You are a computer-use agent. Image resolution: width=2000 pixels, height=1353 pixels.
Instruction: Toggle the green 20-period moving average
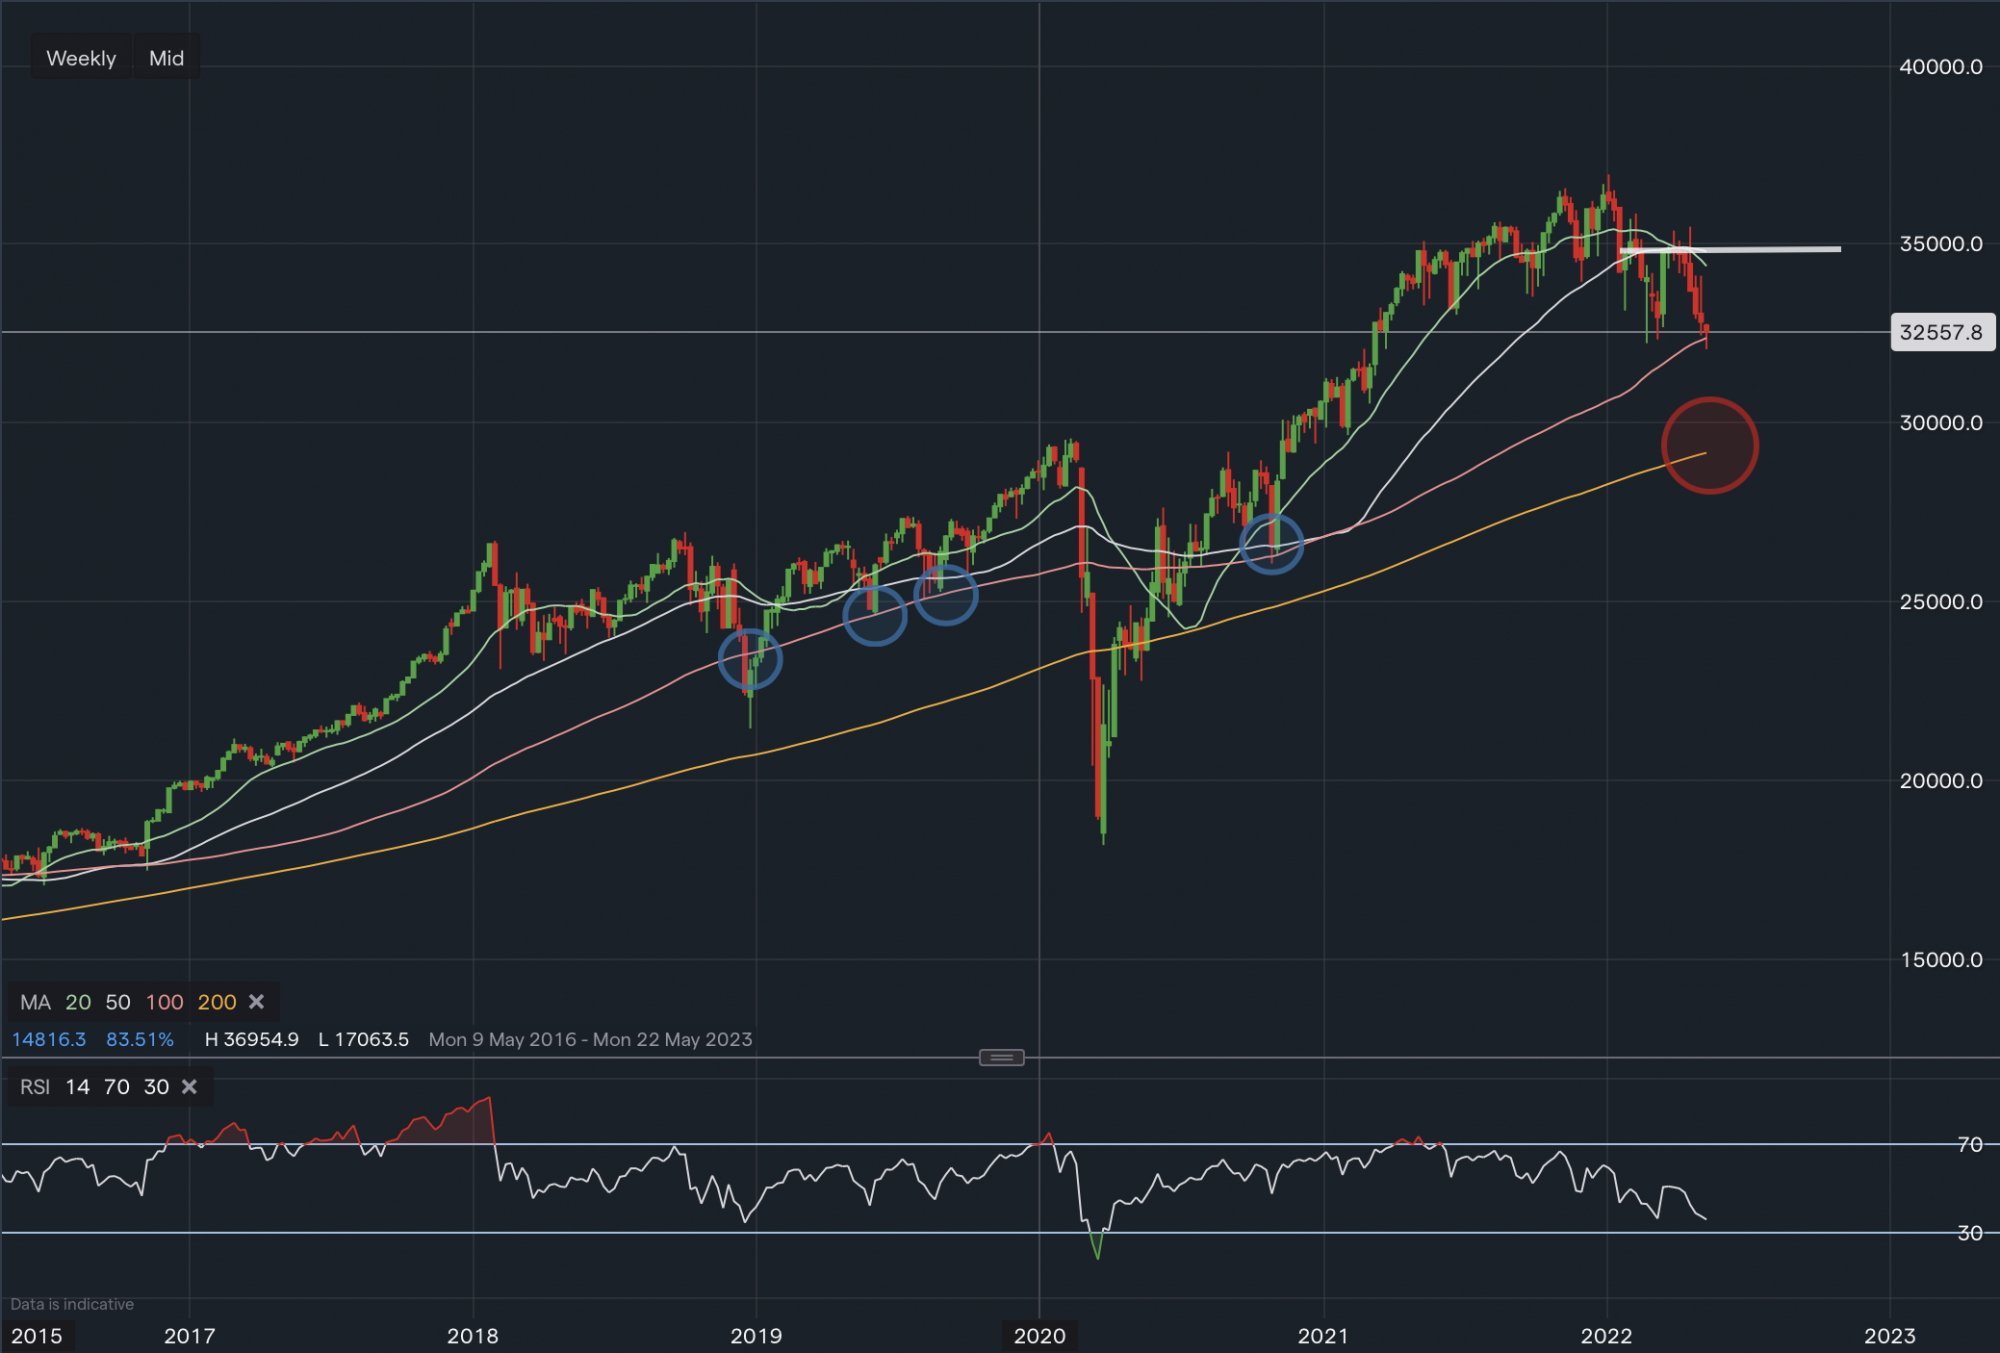(78, 1002)
